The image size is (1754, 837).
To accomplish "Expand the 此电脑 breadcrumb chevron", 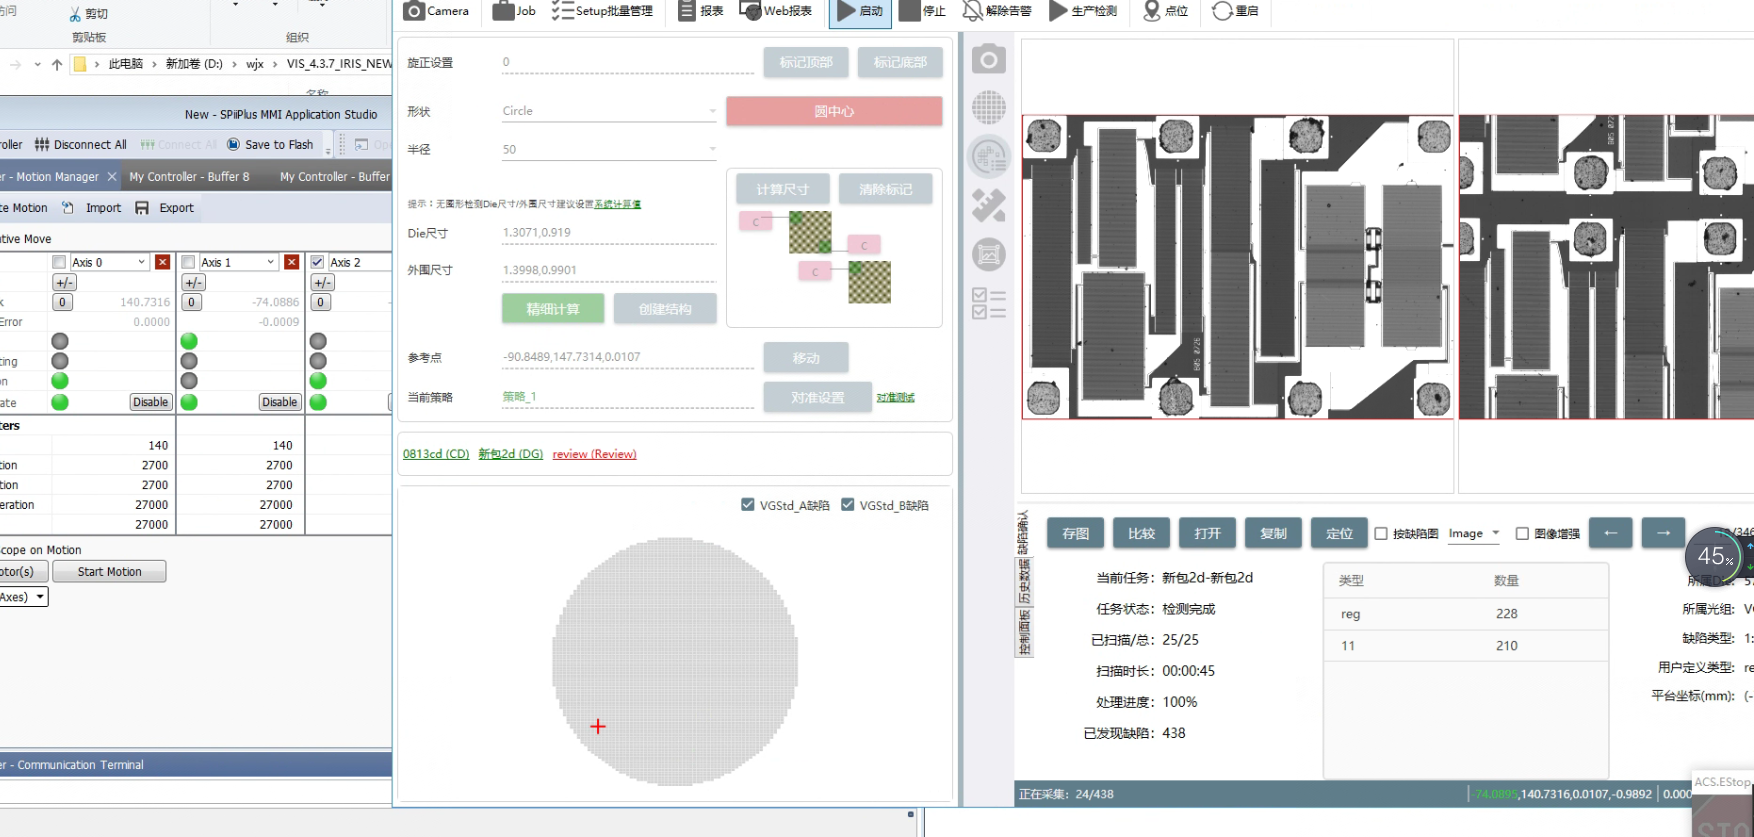I will 154,64.
